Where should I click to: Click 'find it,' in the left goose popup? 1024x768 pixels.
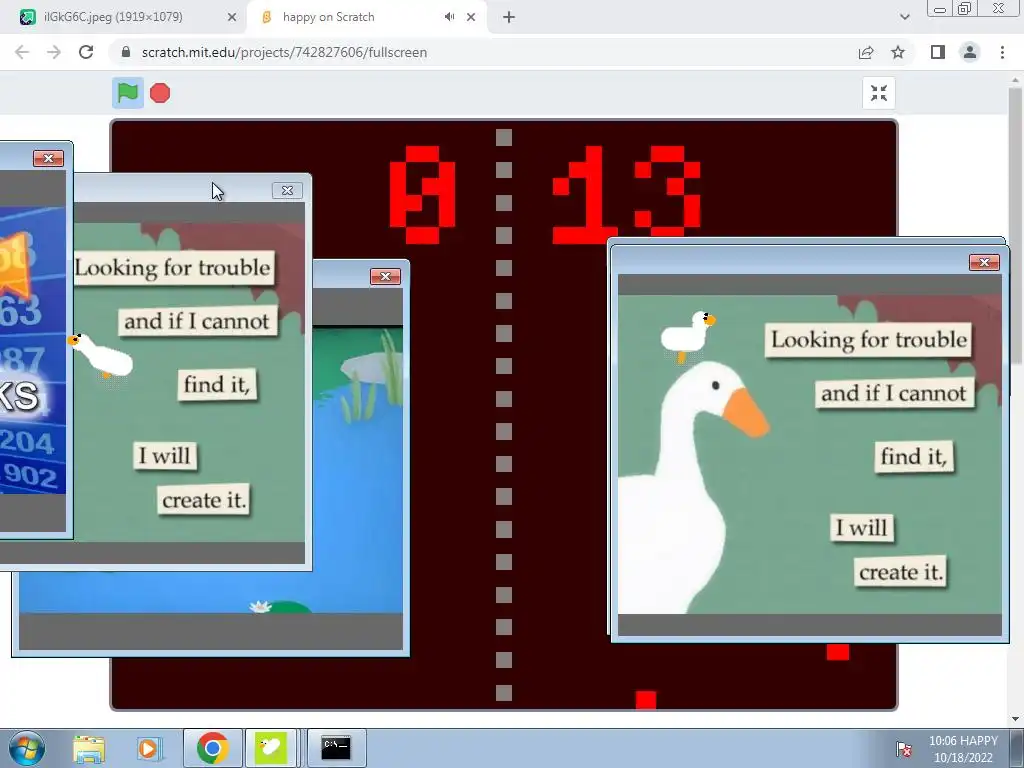coord(217,384)
